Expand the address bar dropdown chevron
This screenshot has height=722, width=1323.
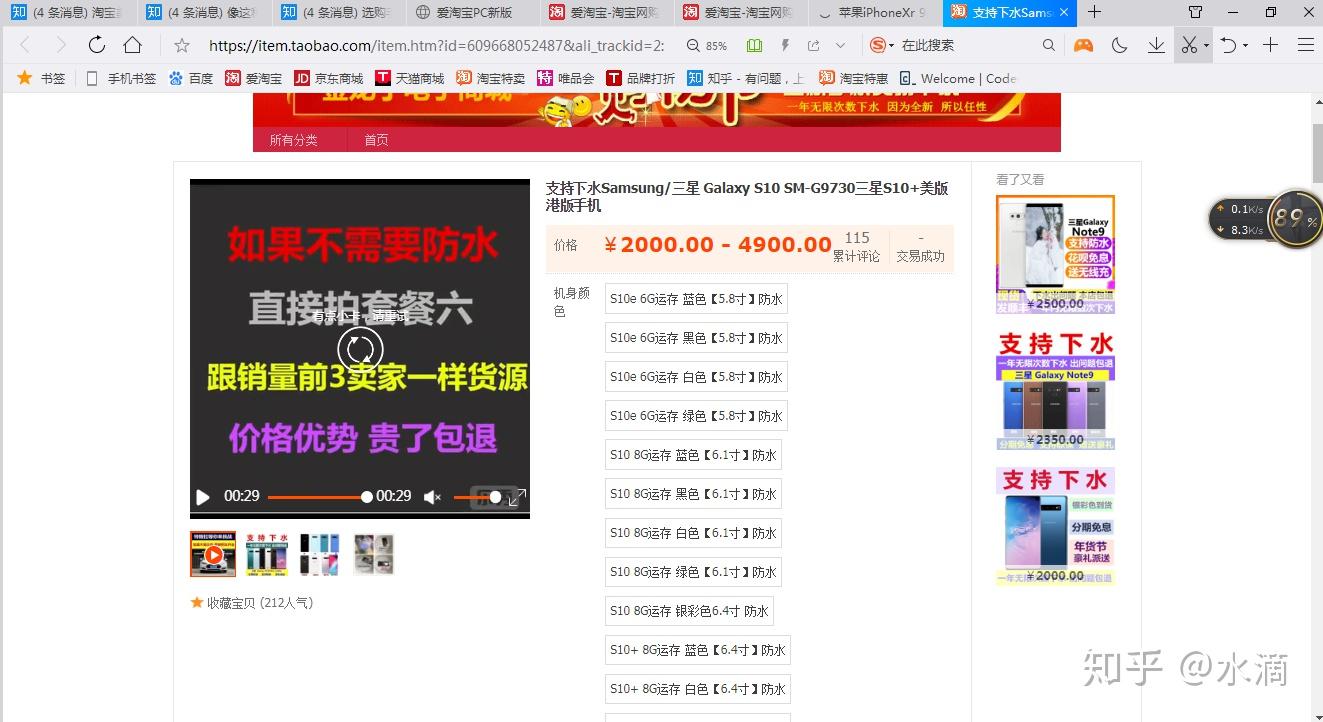click(840, 46)
